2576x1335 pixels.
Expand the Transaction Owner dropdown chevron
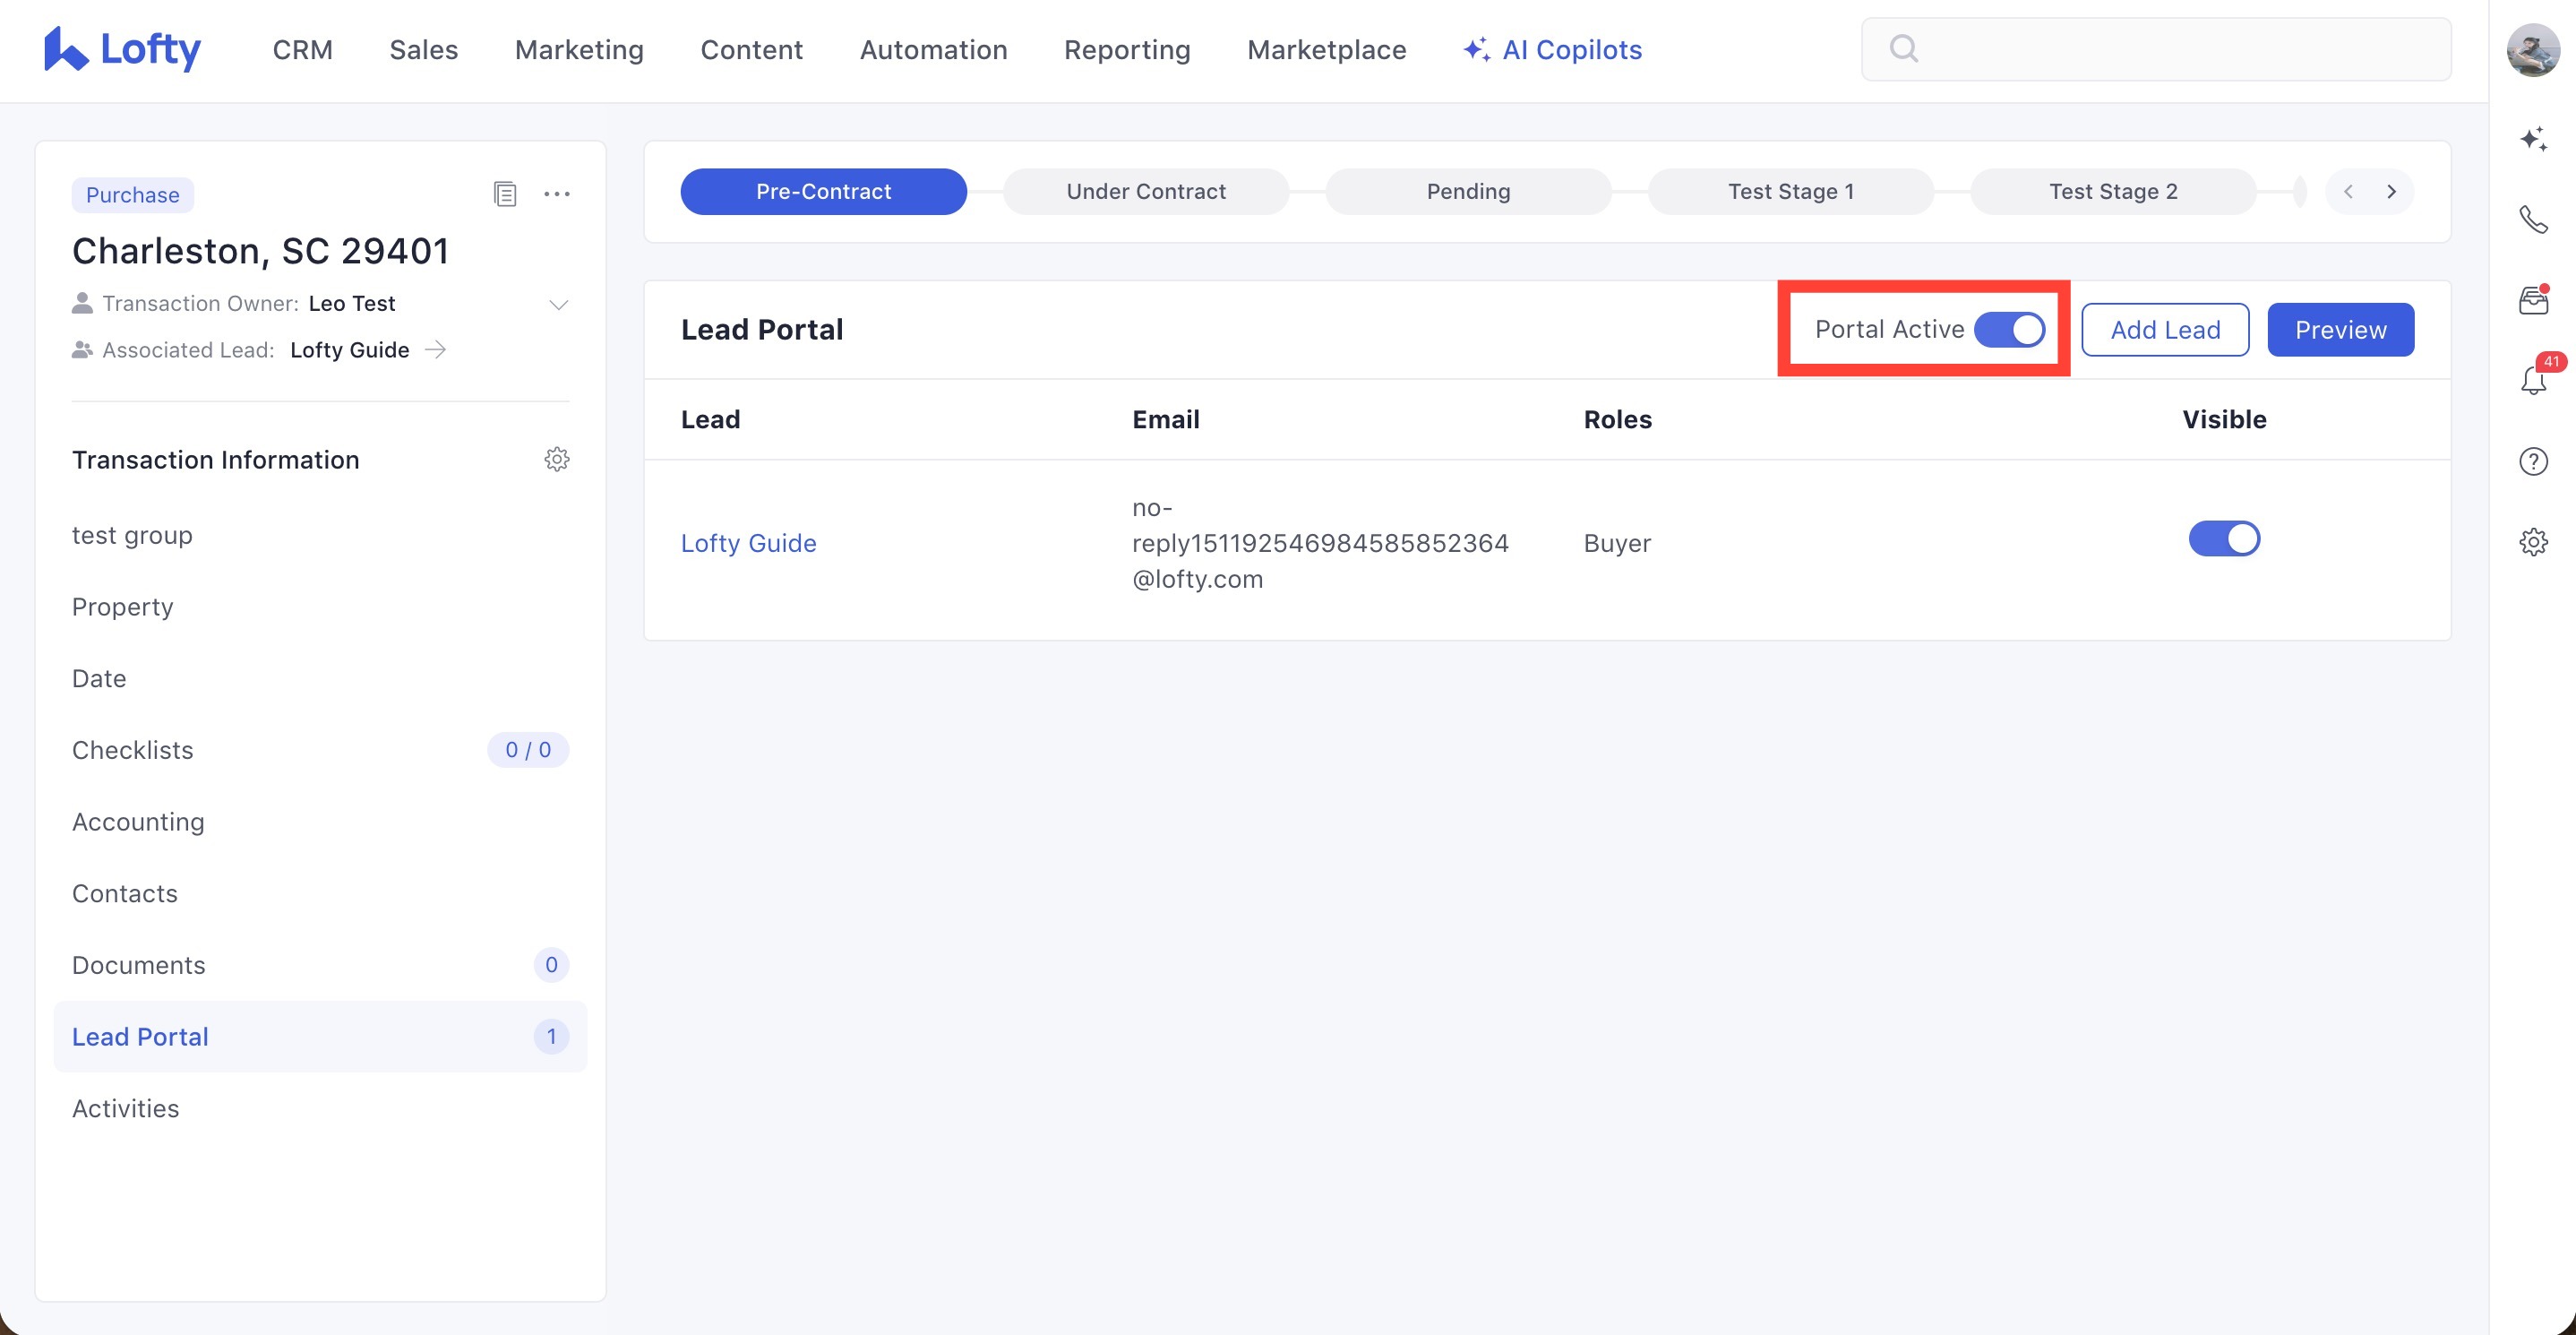click(x=558, y=304)
